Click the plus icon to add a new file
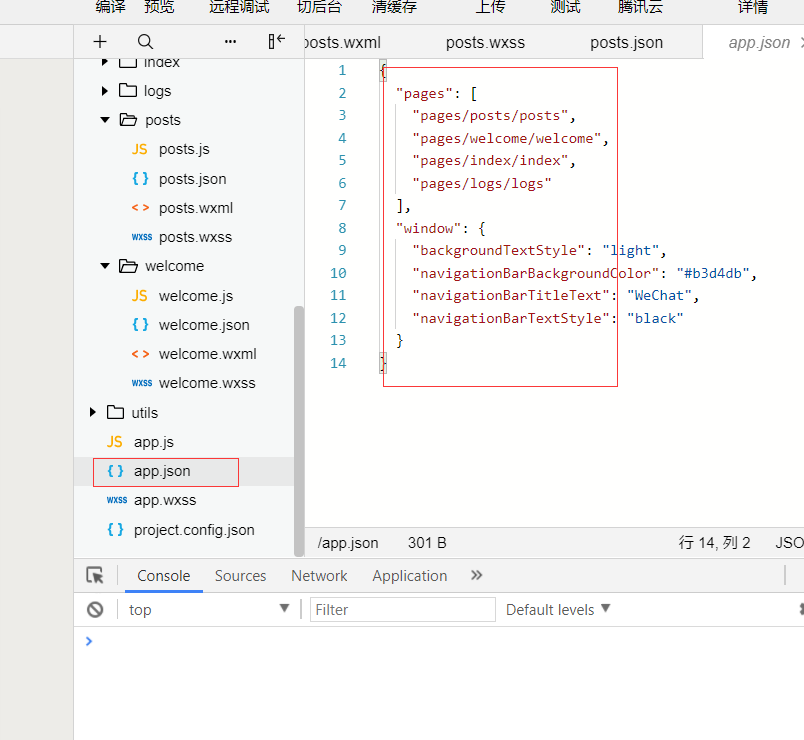The image size is (804, 740). 100,41
